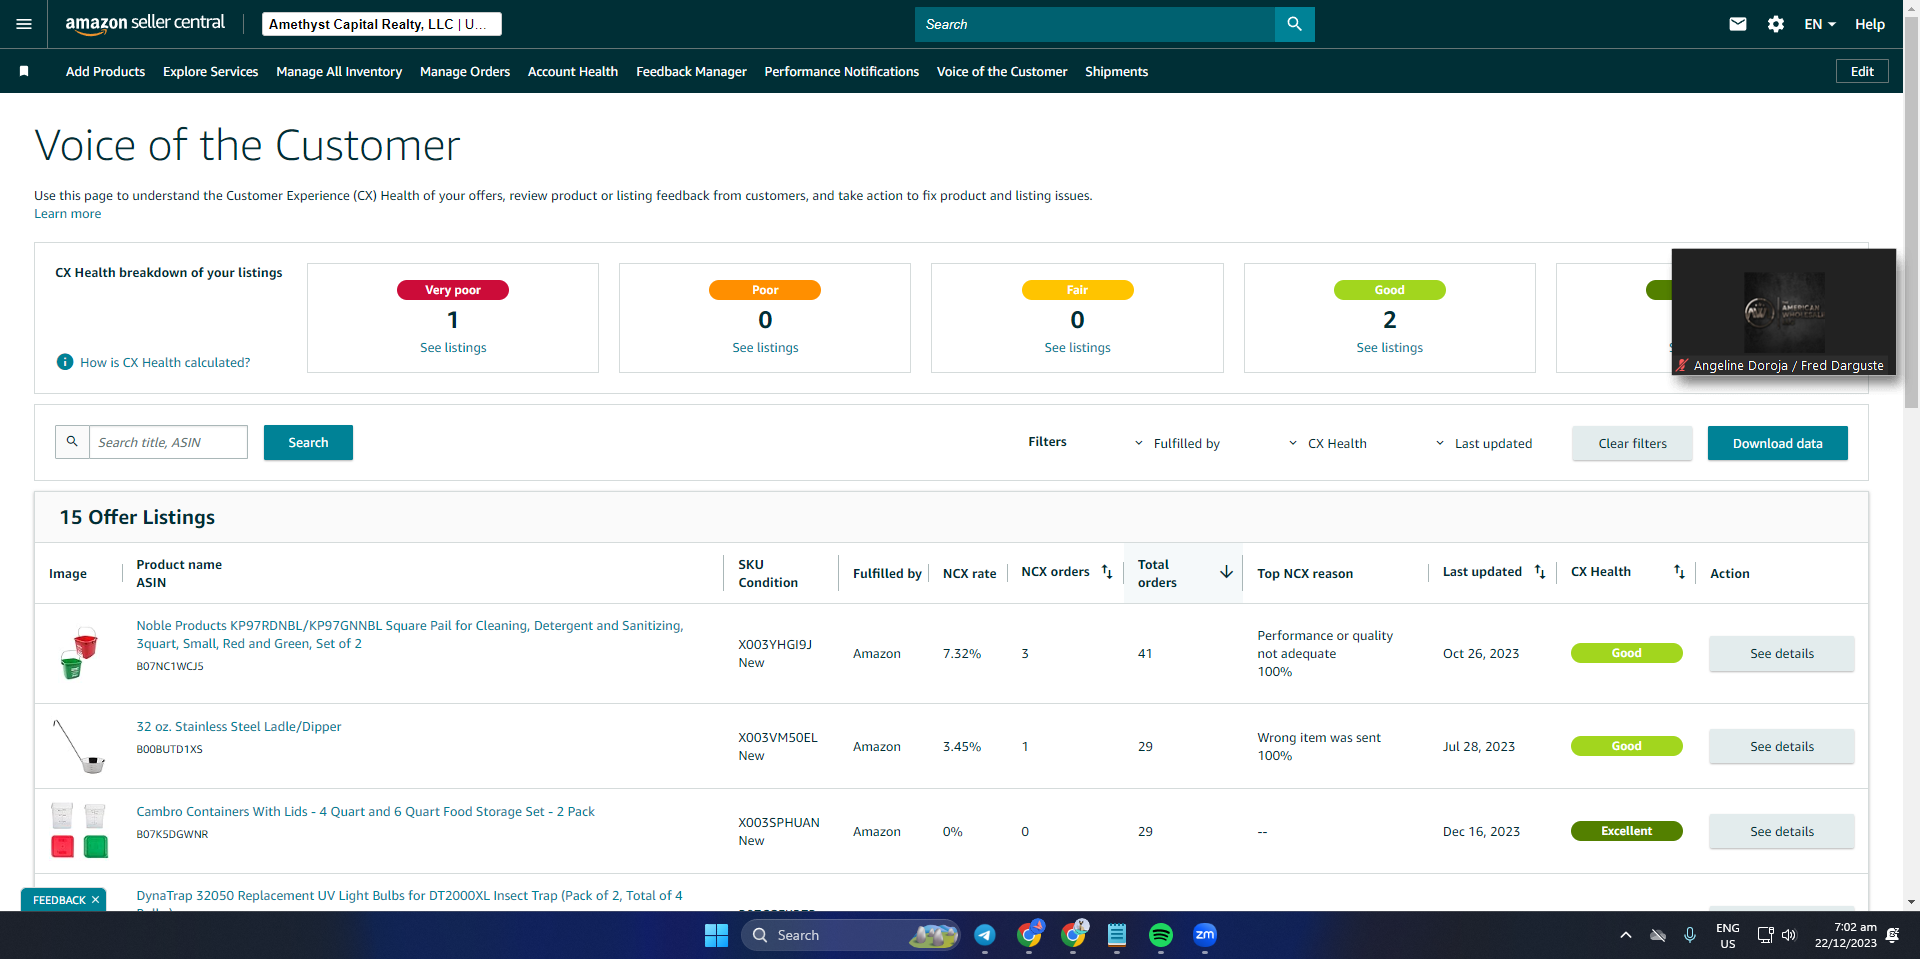See details for Cambro Containers
This screenshot has height=959, width=1920.
pyautogui.click(x=1781, y=831)
